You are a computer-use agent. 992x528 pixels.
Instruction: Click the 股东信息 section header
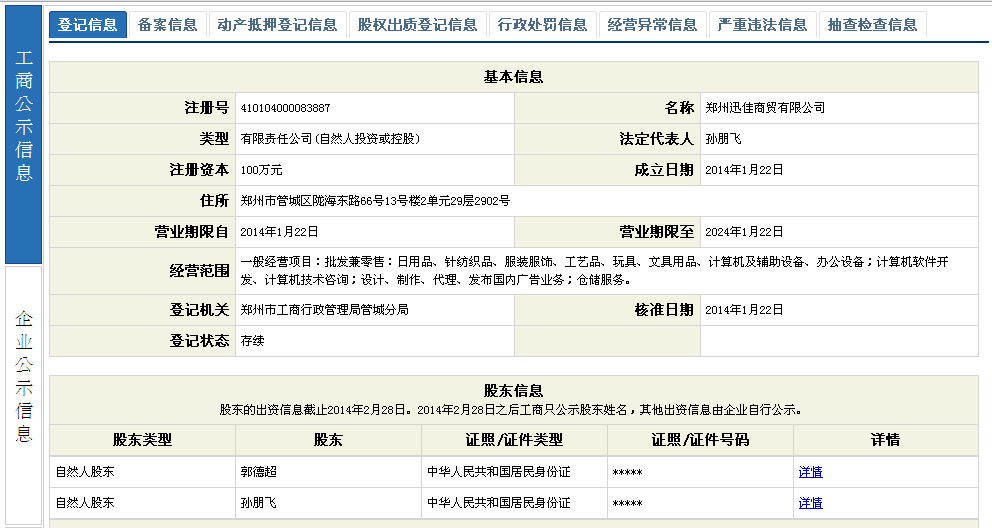pyautogui.click(x=514, y=391)
